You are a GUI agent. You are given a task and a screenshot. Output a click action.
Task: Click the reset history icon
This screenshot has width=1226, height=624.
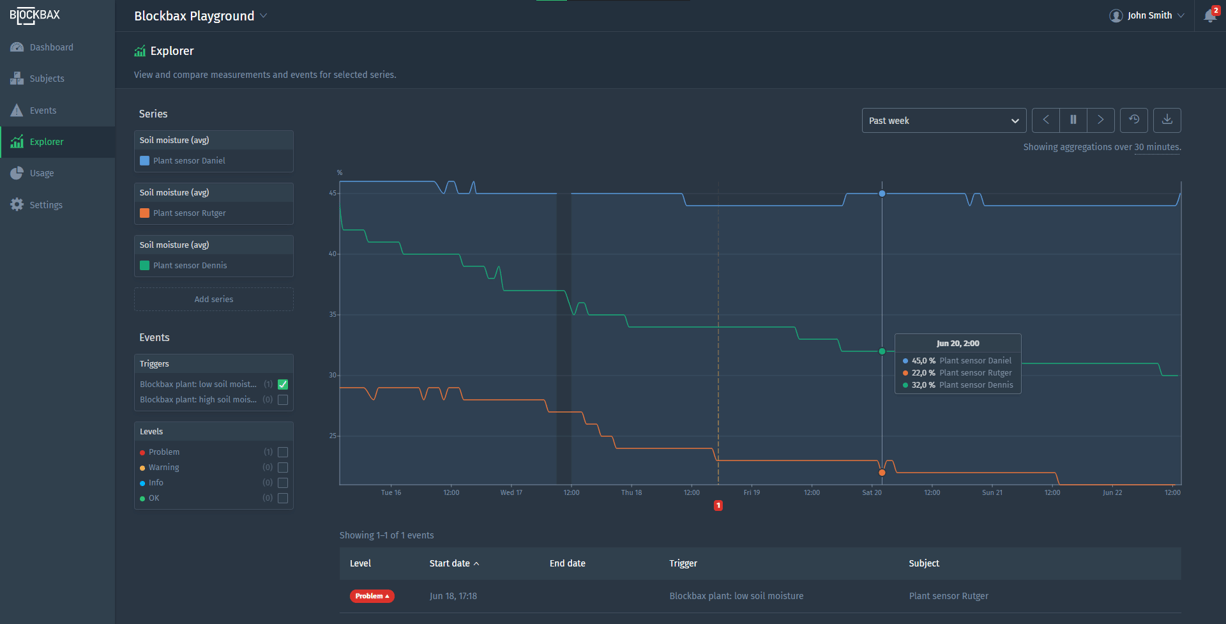click(x=1134, y=119)
